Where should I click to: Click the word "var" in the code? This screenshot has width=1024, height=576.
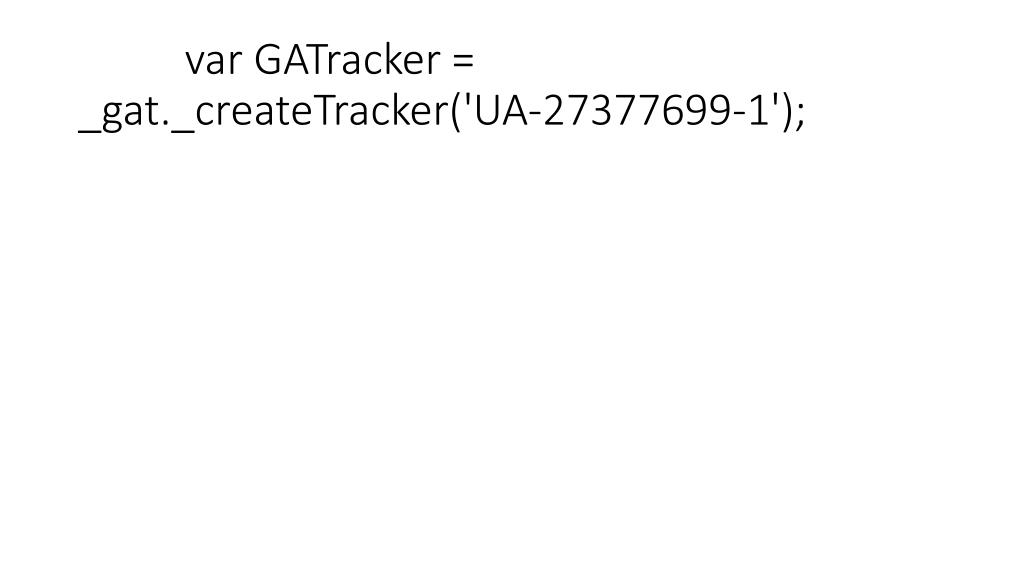(213, 61)
